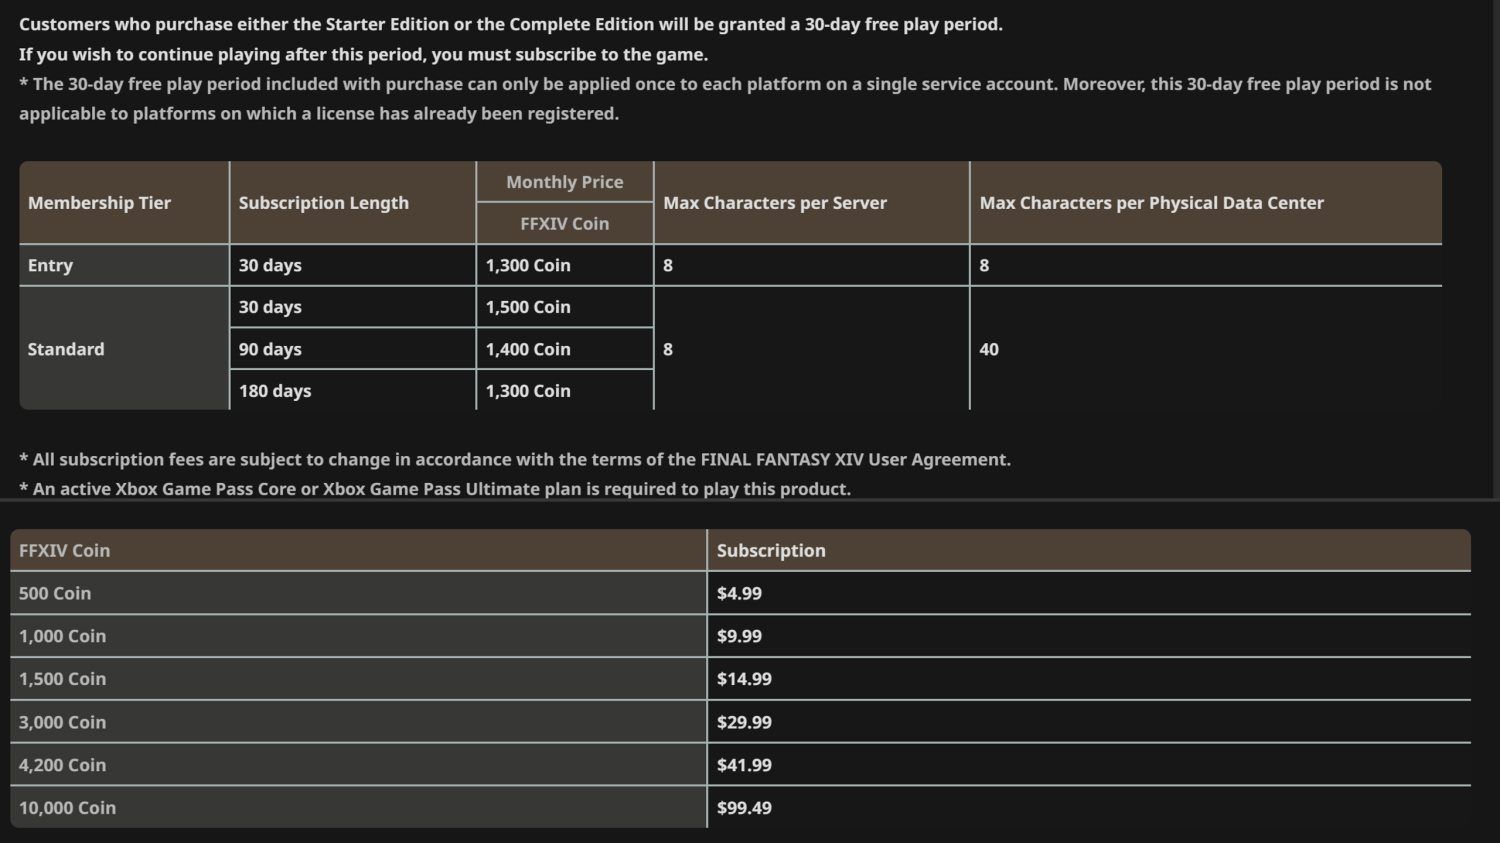The height and width of the screenshot is (843, 1500).
Task: Click the Membership Tier column header
Action: (99, 203)
